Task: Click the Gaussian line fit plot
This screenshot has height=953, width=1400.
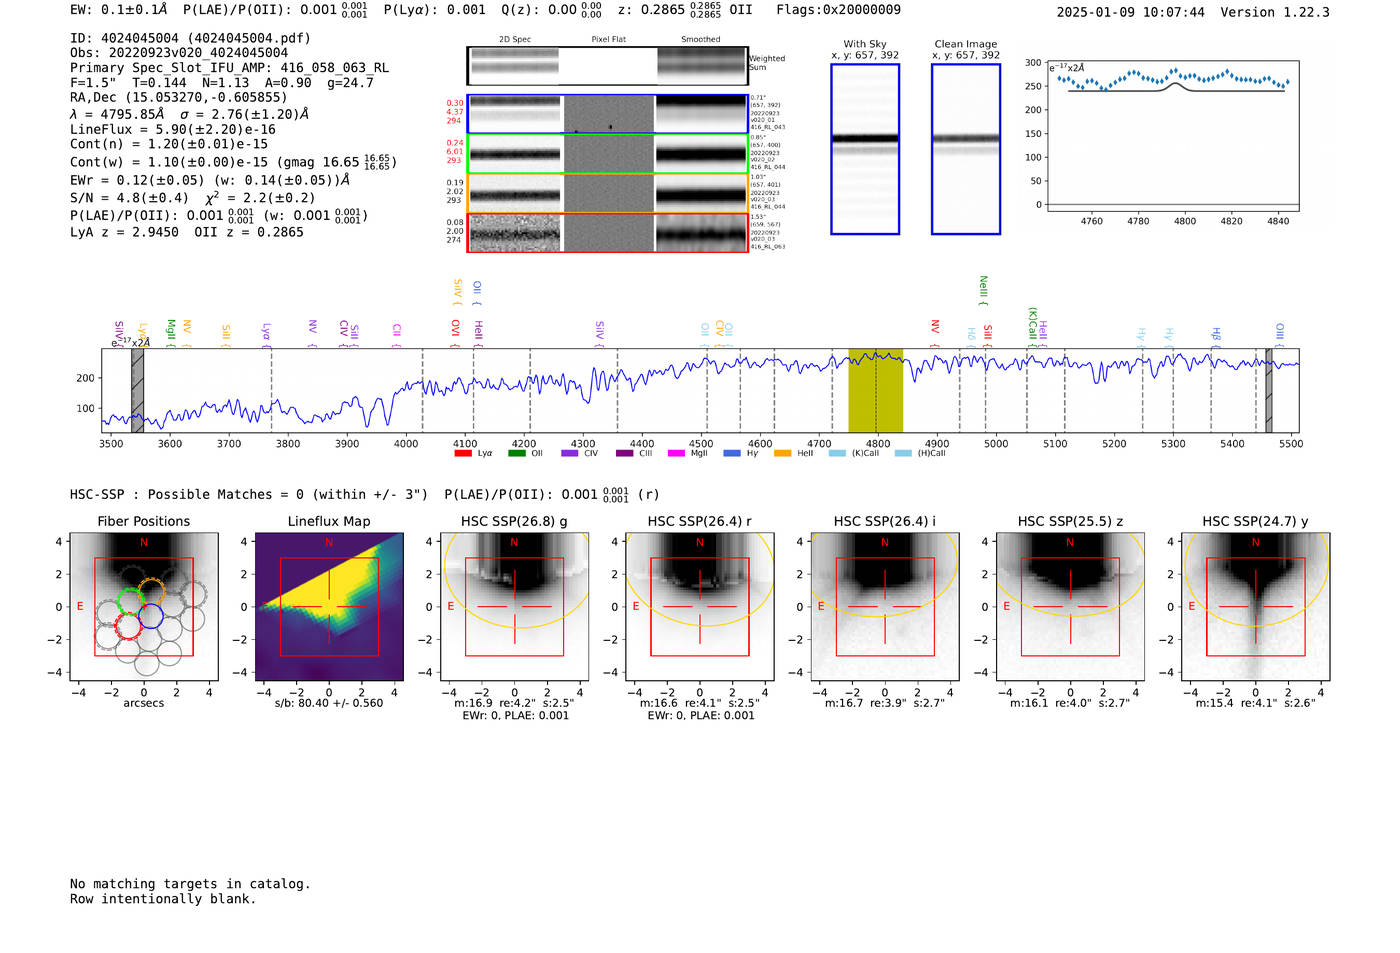Action: 1173,136
